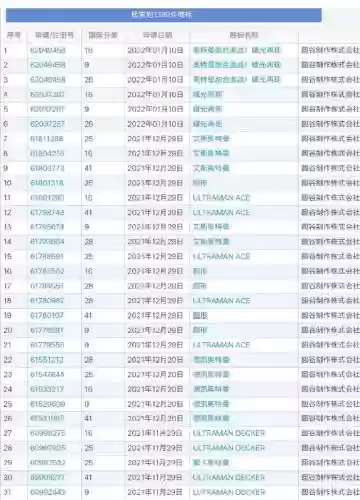Open the application number link in row 12

tap(47, 212)
